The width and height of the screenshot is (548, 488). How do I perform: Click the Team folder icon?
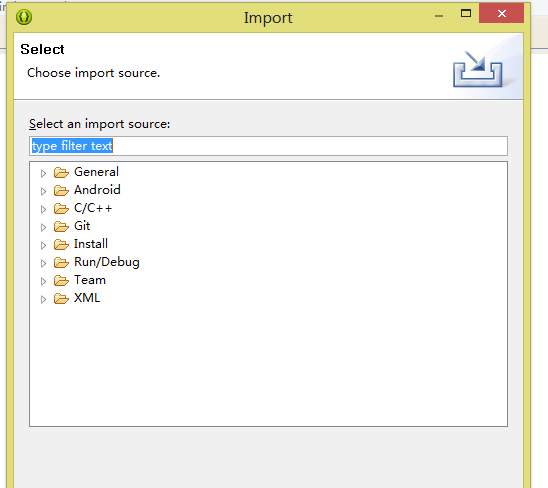pyautogui.click(x=61, y=280)
